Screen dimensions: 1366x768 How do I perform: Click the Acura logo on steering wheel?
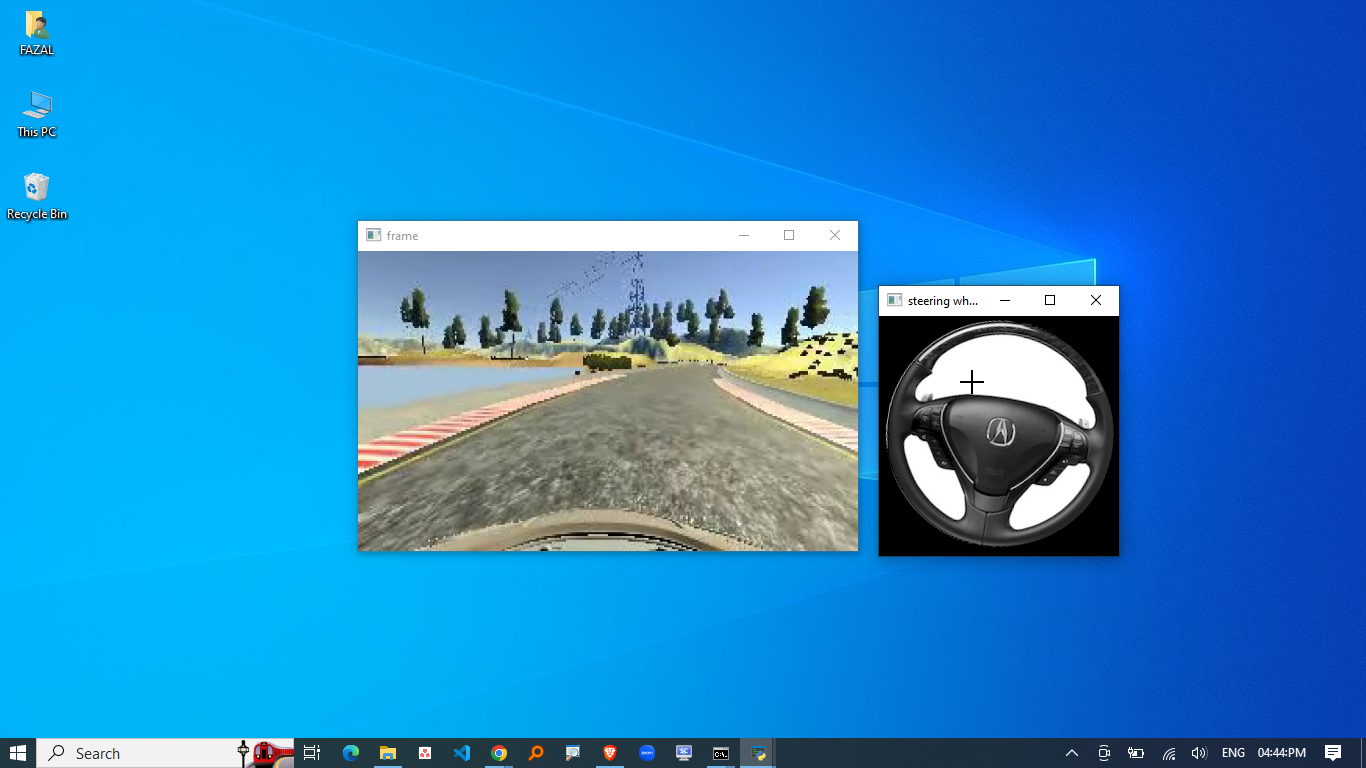tap(1000, 431)
